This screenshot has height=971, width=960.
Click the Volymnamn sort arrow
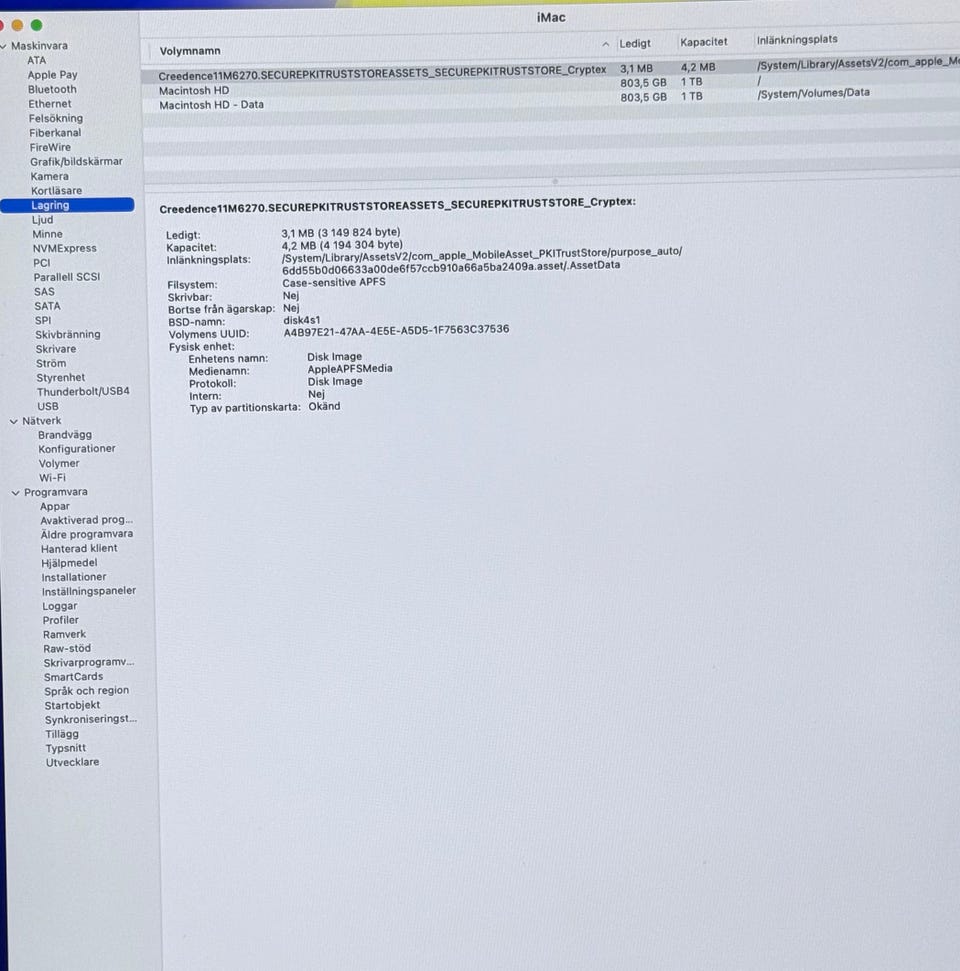point(605,45)
